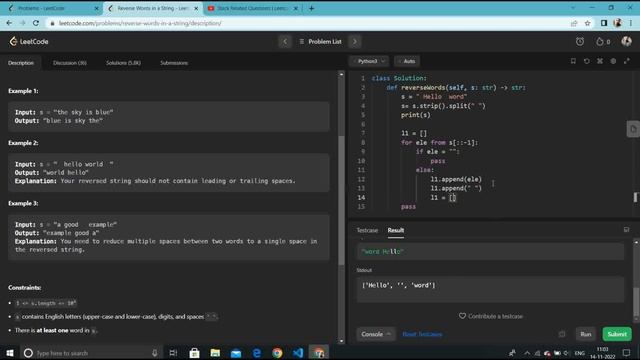Open the Python3 language dropdown

click(x=369, y=61)
